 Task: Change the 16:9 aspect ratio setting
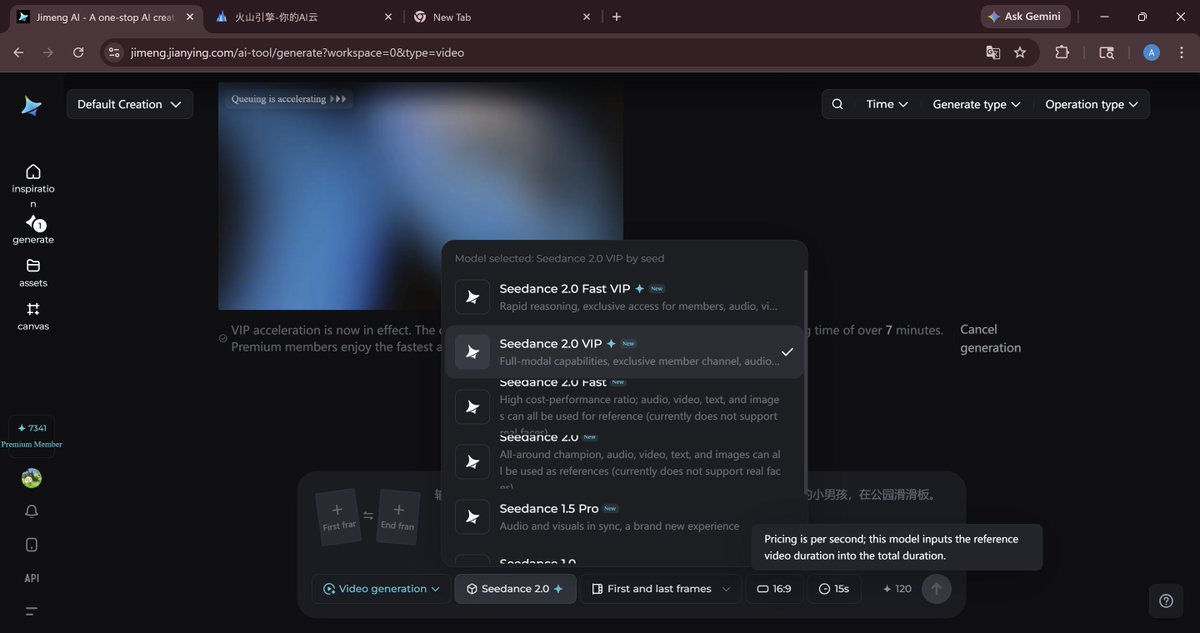pyautogui.click(x=774, y=589)
